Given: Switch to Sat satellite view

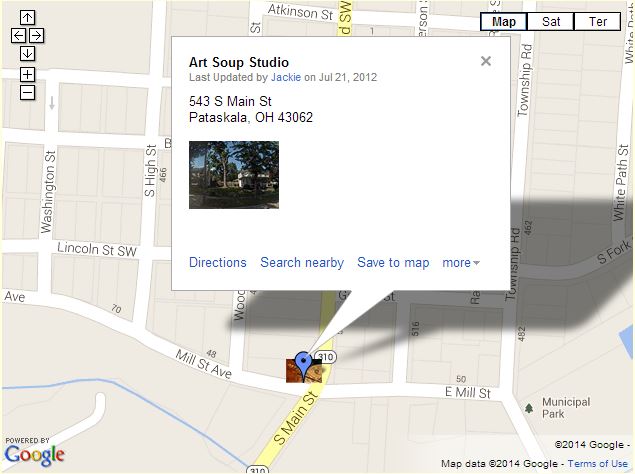Looking at the screenshot, I should (x=551, y=21).
